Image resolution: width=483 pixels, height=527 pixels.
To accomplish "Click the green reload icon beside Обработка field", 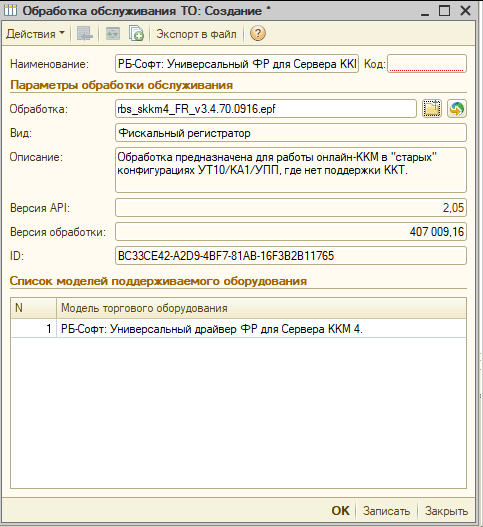I will pyautogui.click(x=457, y=109).
